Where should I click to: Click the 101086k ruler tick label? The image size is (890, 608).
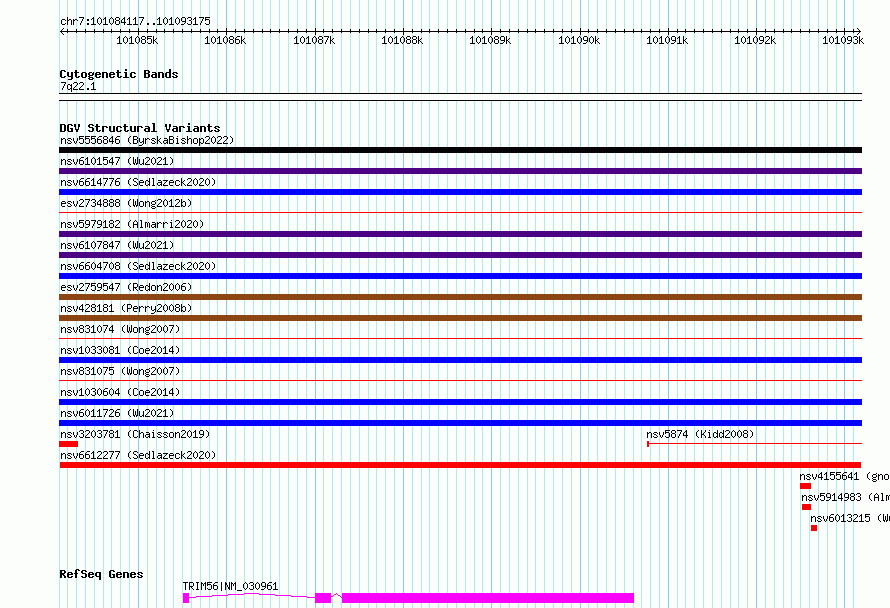pos(225,40)
